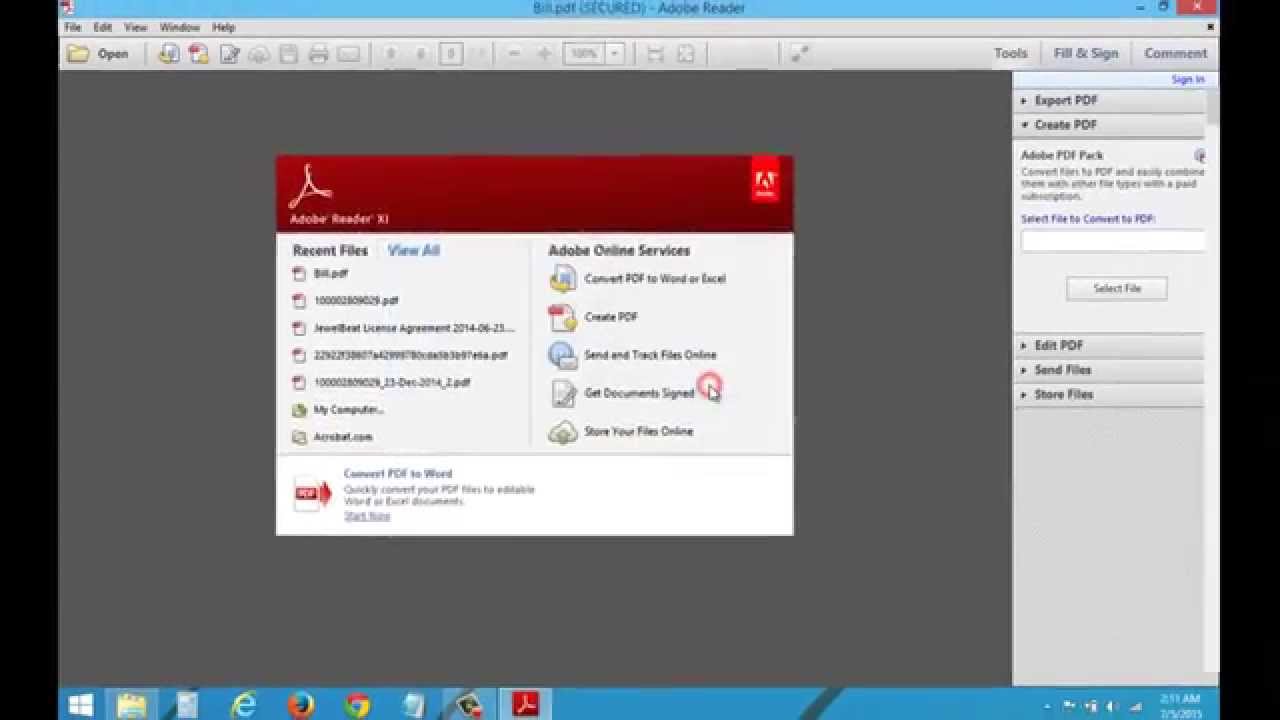This screenshot has height=720, width=1280.
Task: Click the Select File to Convert input field
Action: tap(1113, 241)
